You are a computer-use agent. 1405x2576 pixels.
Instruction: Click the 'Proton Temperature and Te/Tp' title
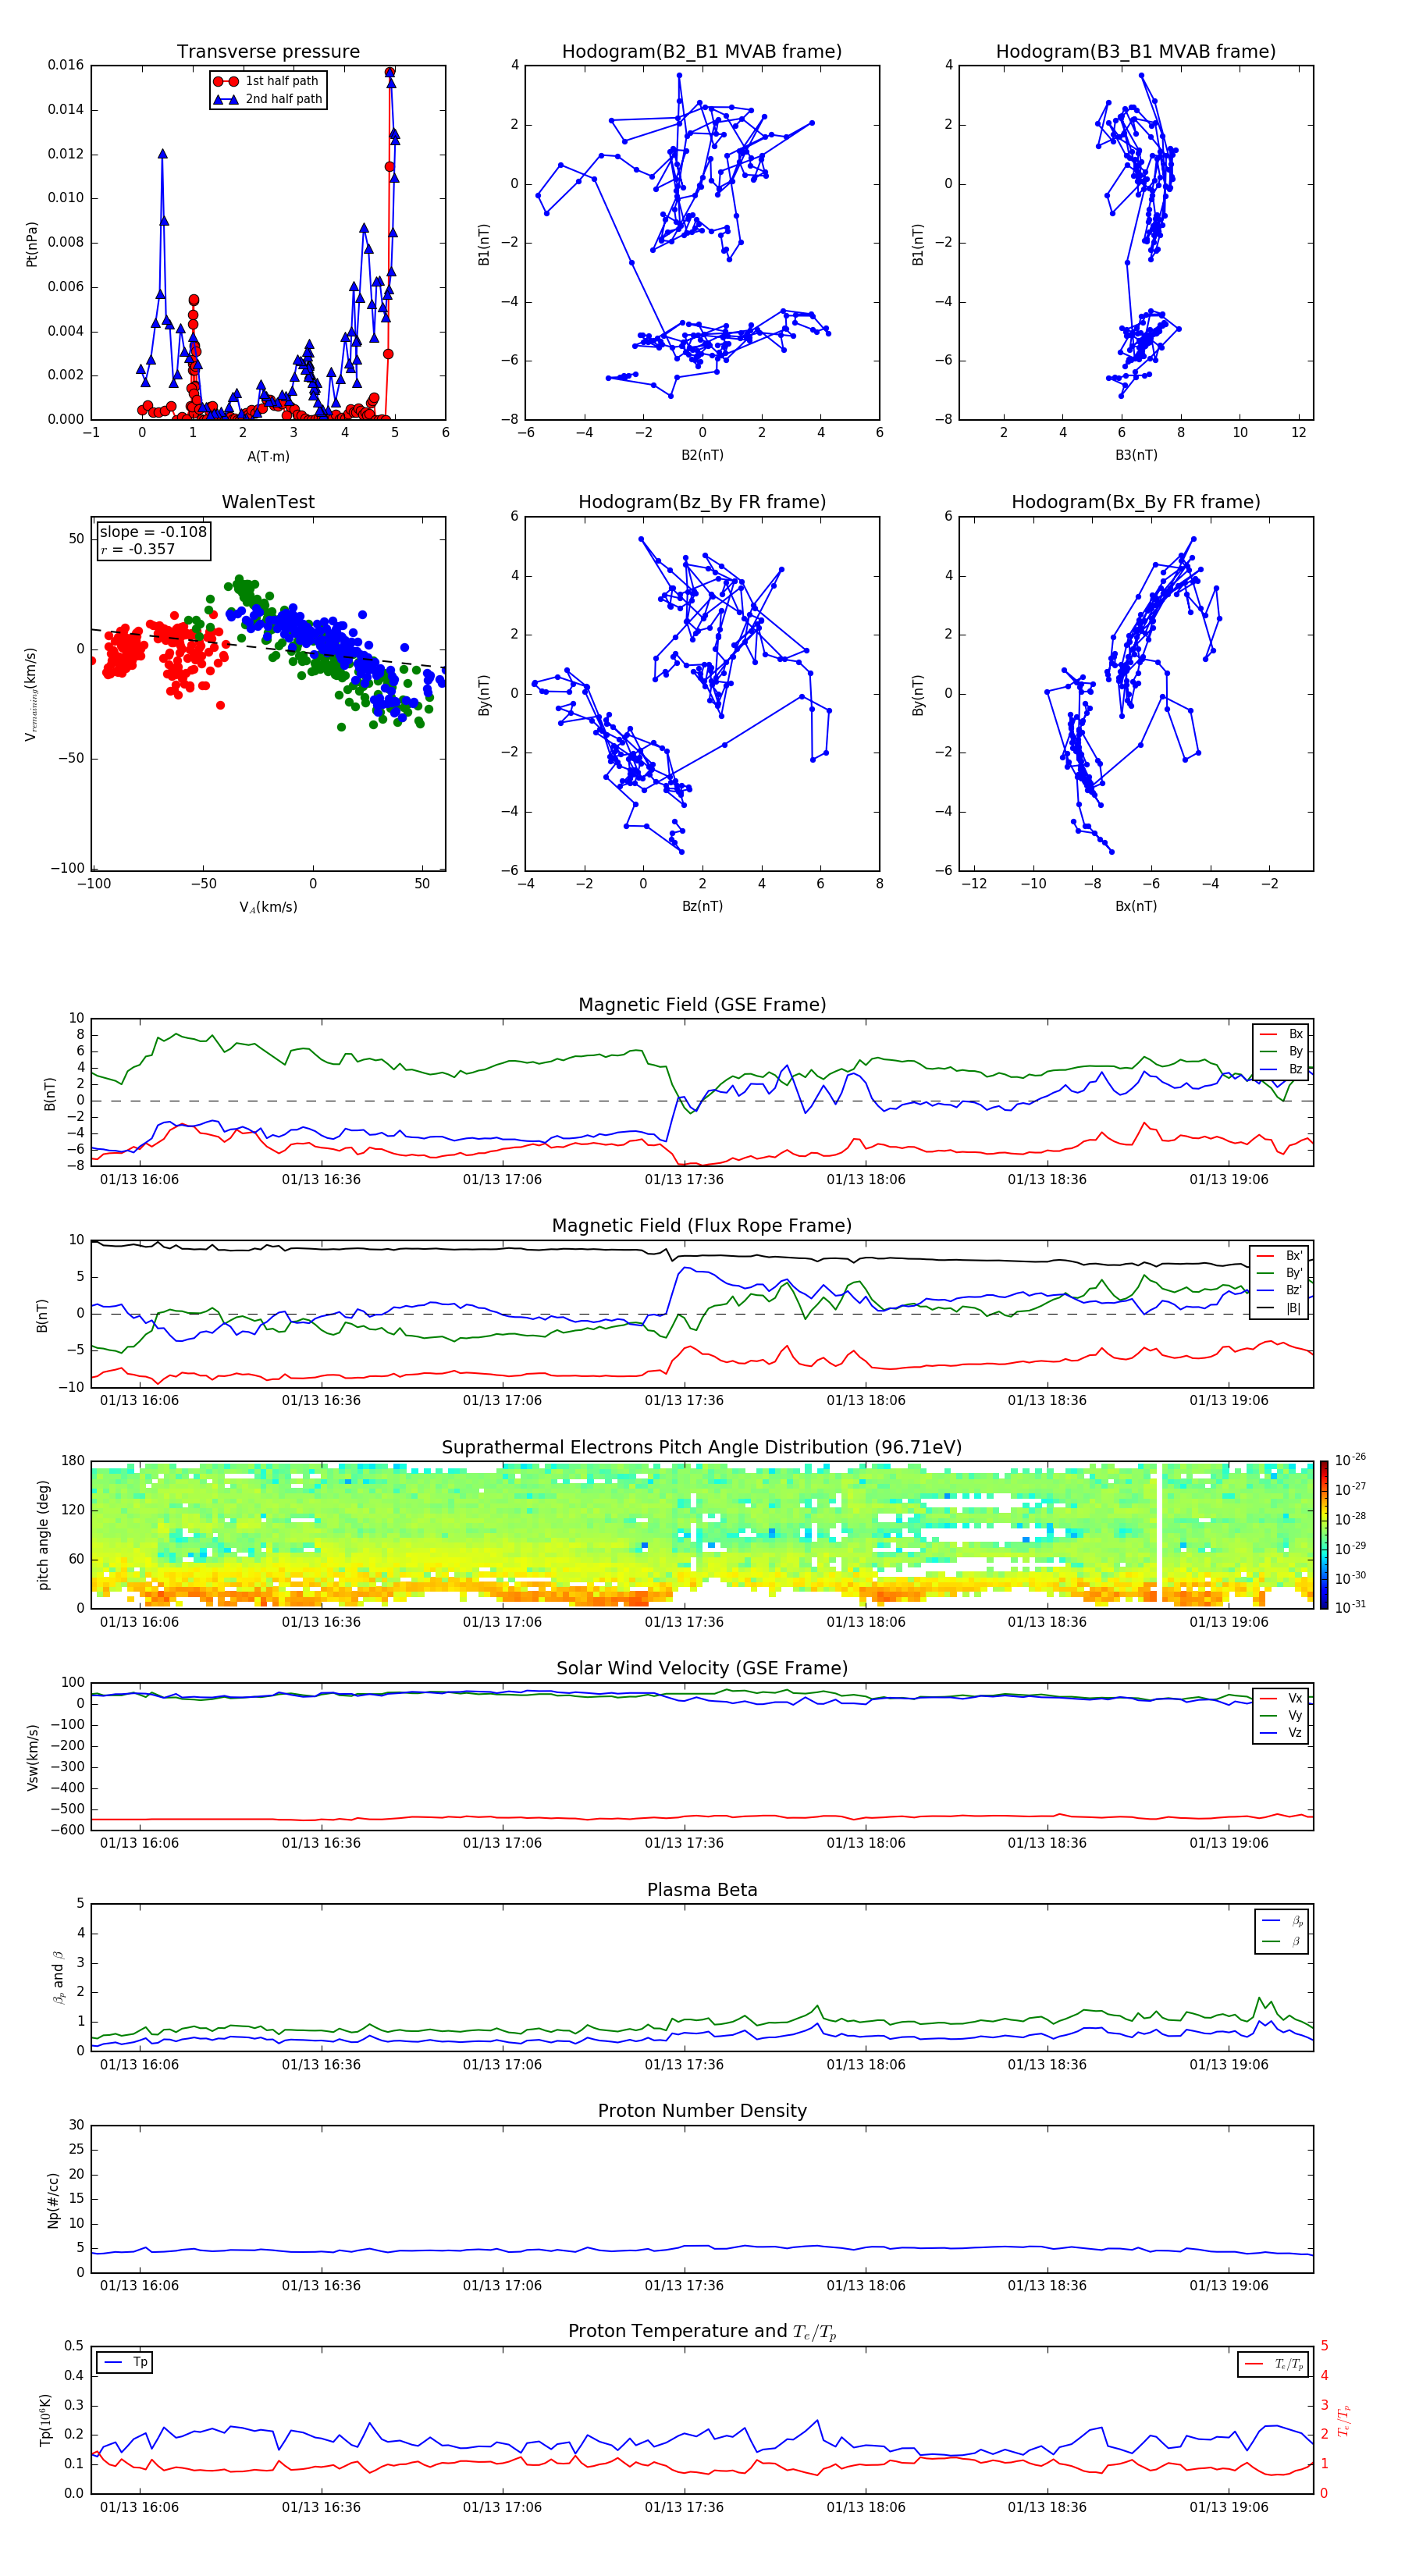click(x=702, y=2332)
